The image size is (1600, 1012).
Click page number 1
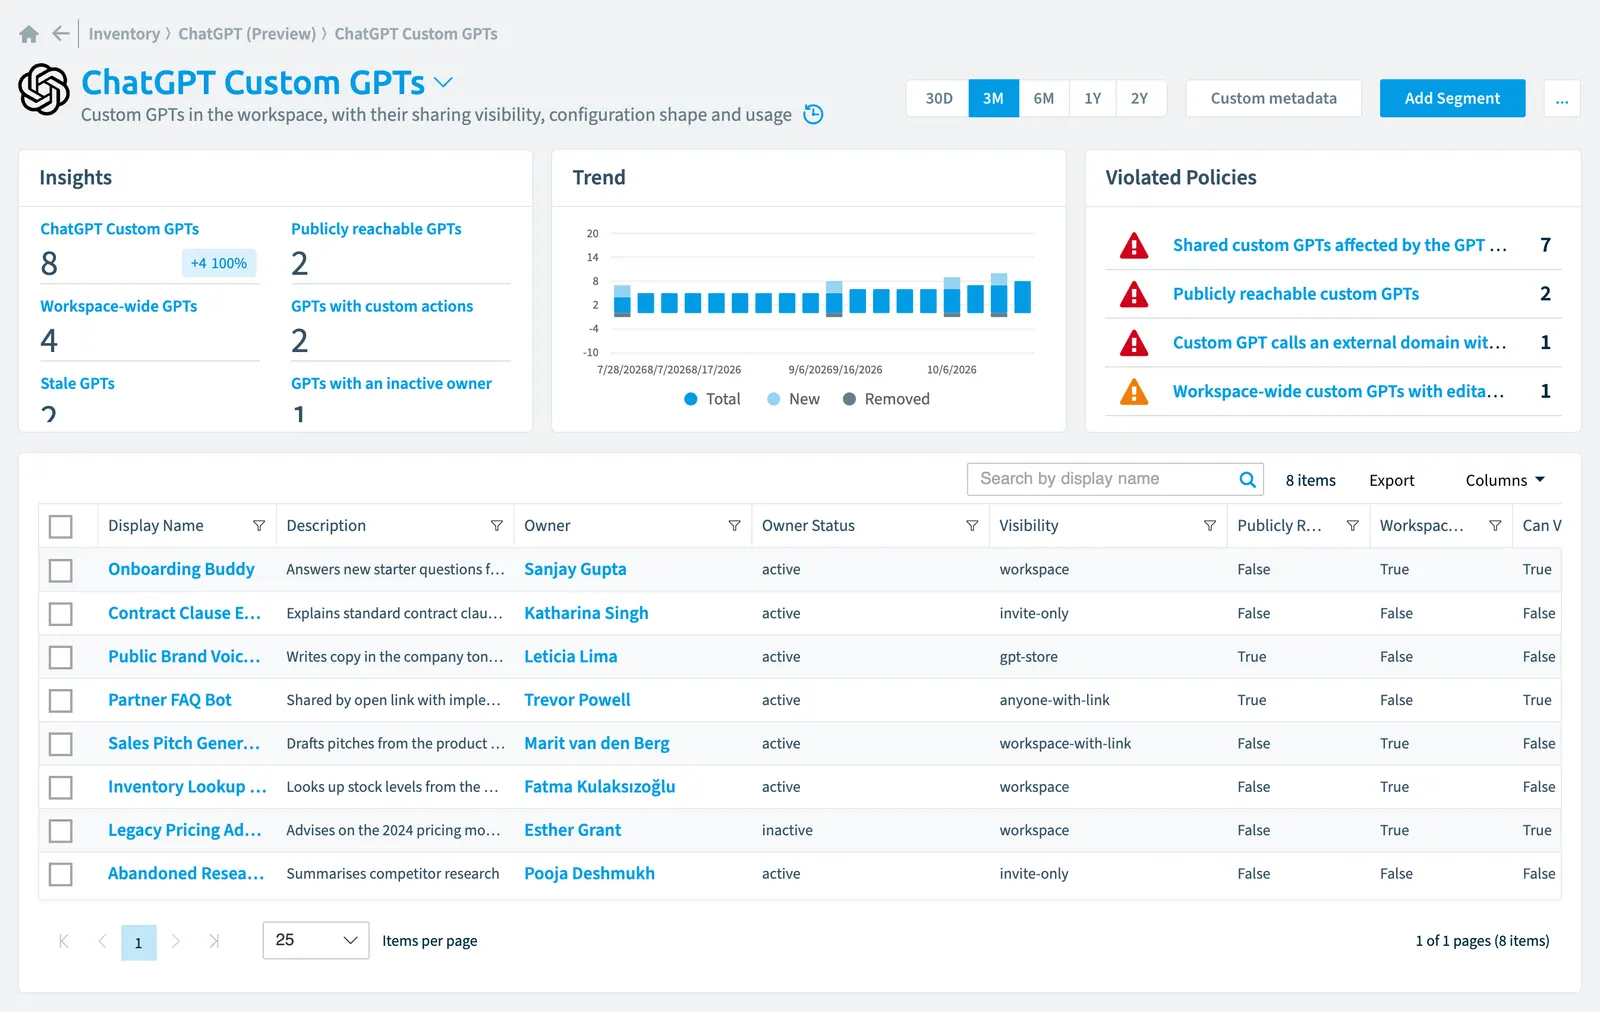click(x=139, y=942)
